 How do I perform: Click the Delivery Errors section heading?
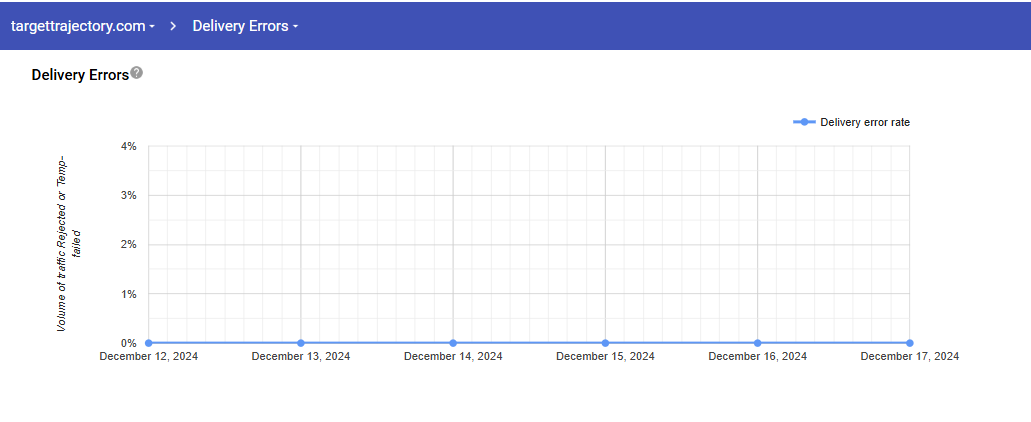tap(80, 75)
